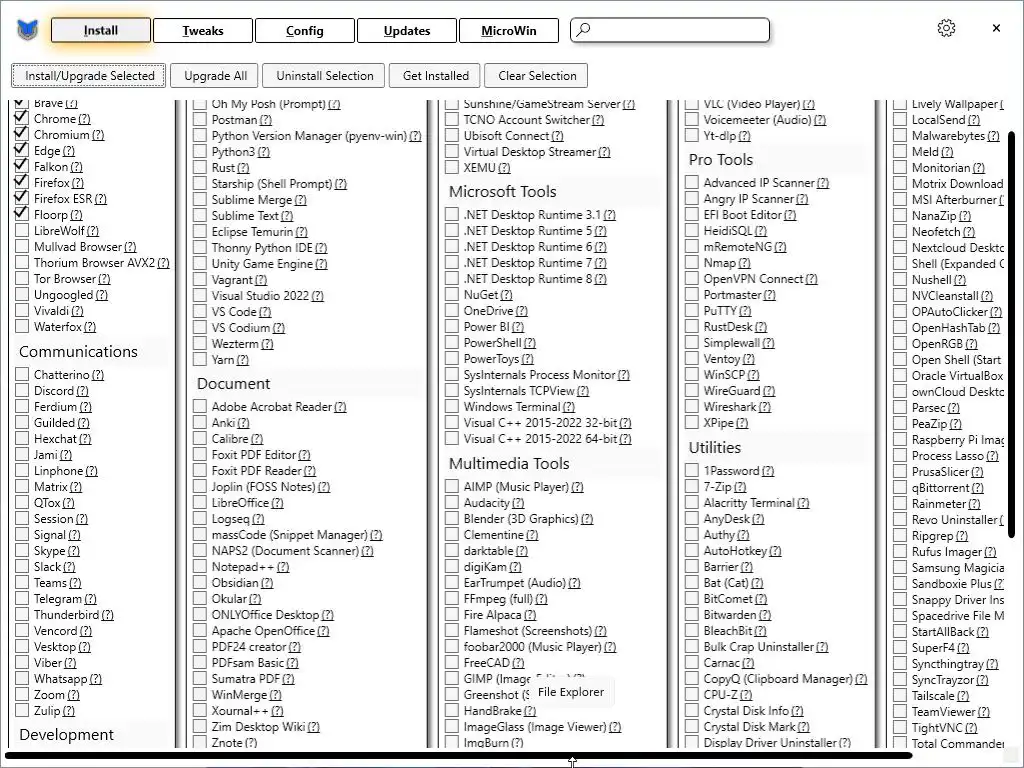Tick the PowerToys checkbox

tap(451, 359)
